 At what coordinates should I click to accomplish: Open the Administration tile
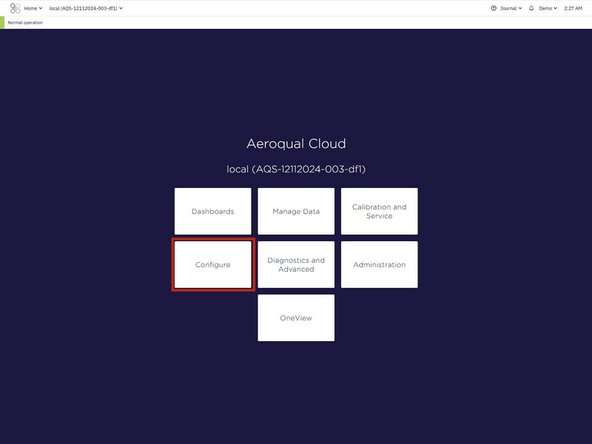click(379, 264)
